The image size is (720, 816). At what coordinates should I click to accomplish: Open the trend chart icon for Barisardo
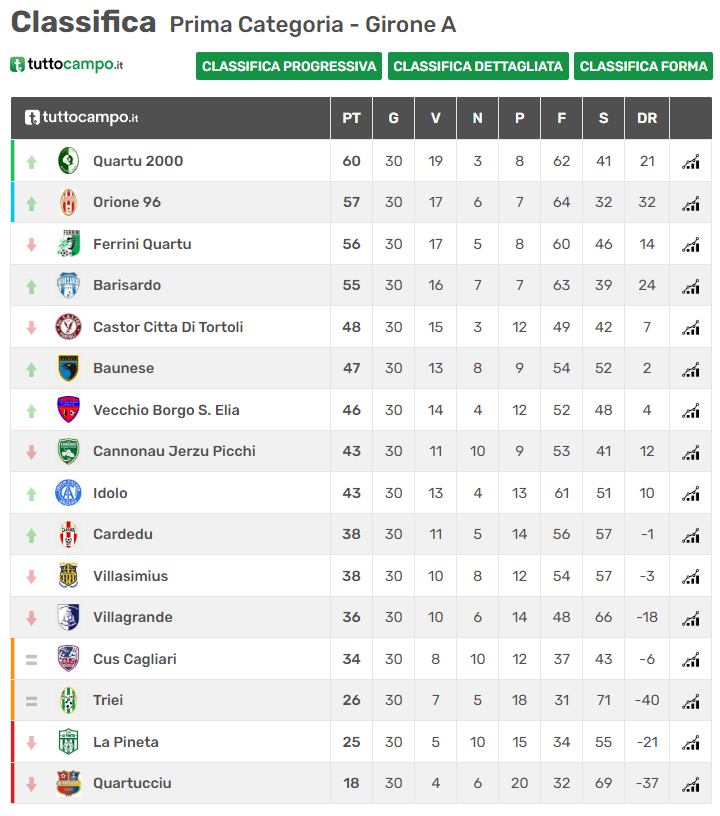690,286
